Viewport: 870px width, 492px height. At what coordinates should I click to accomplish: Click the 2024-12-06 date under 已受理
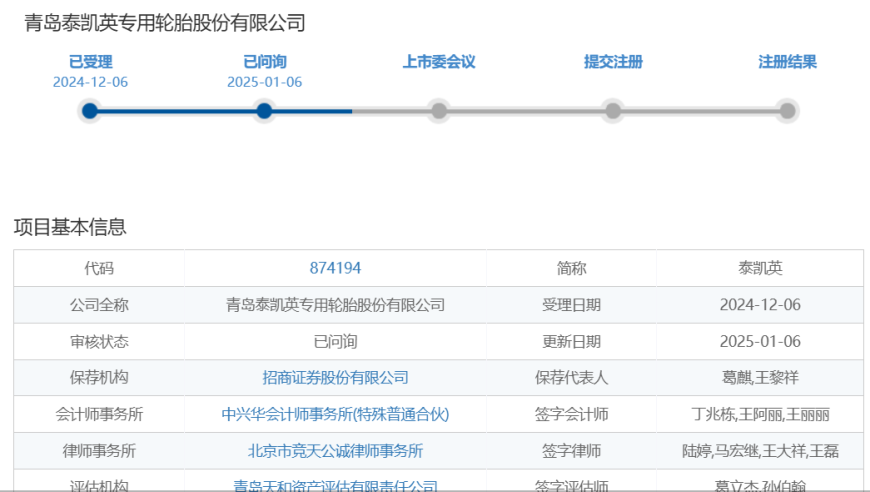90,82
